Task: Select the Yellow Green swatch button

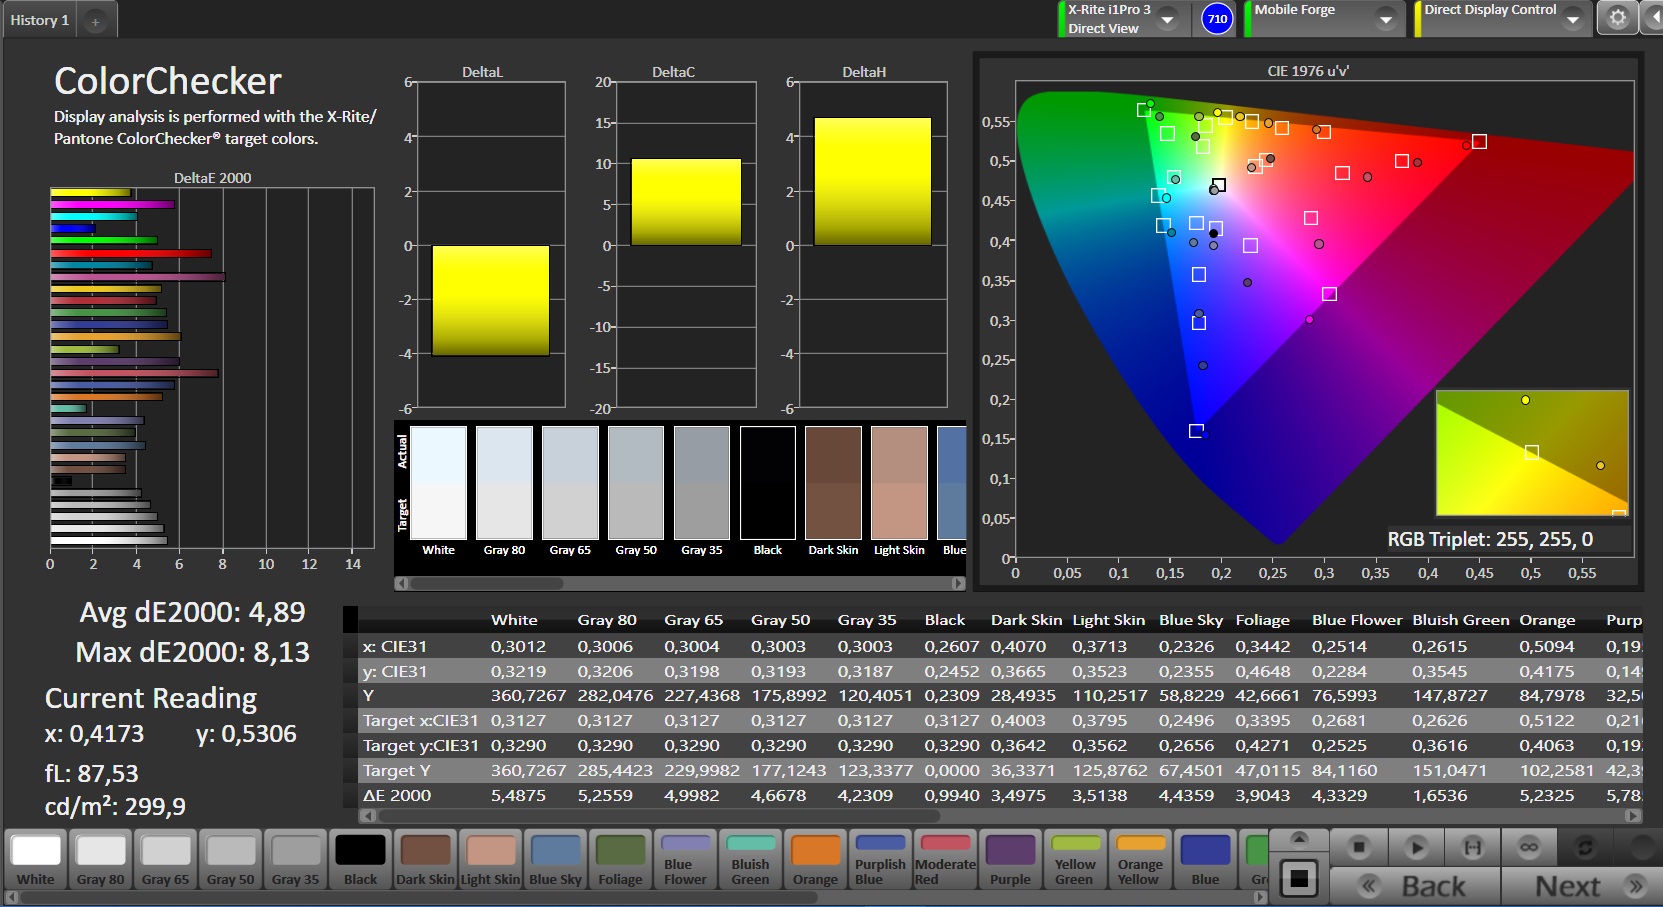Action: click(1076, 859)
